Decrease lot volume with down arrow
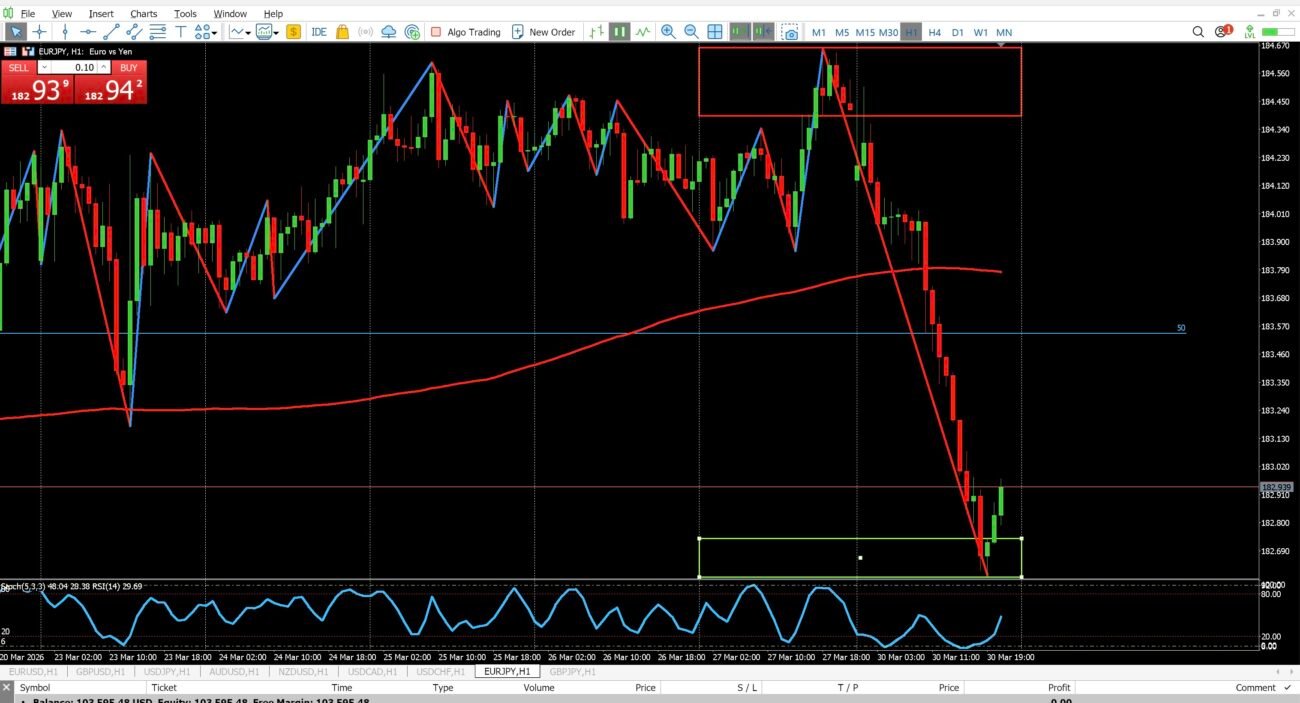Image resolution: width=1300 pixels, height=703 pixels. (43, 67)
